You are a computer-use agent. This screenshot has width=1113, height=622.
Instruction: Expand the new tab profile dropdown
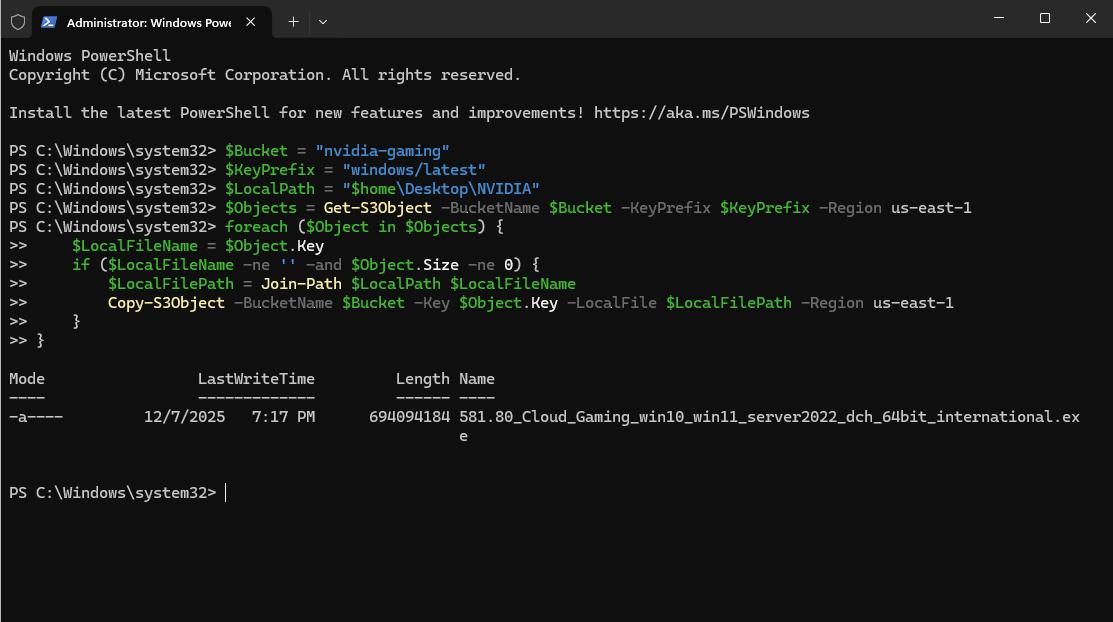323,22
